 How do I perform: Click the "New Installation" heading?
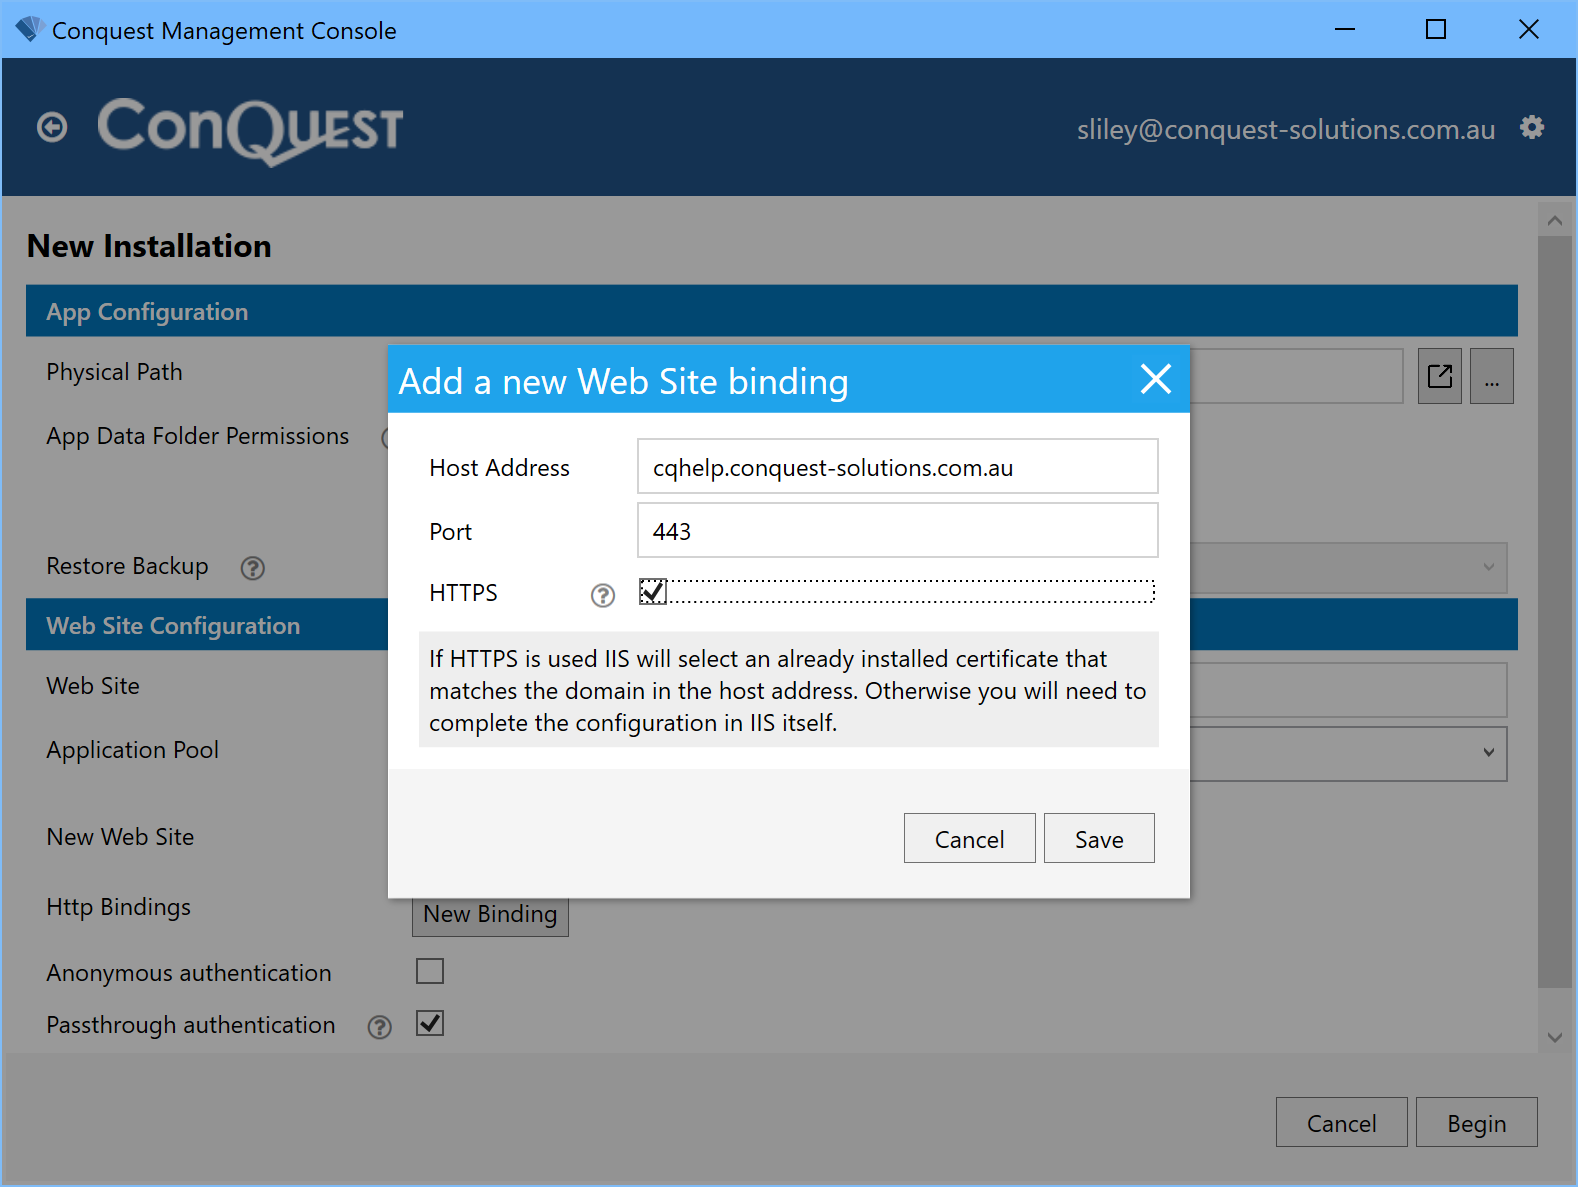pyautogui.click(x=149, y=246)
